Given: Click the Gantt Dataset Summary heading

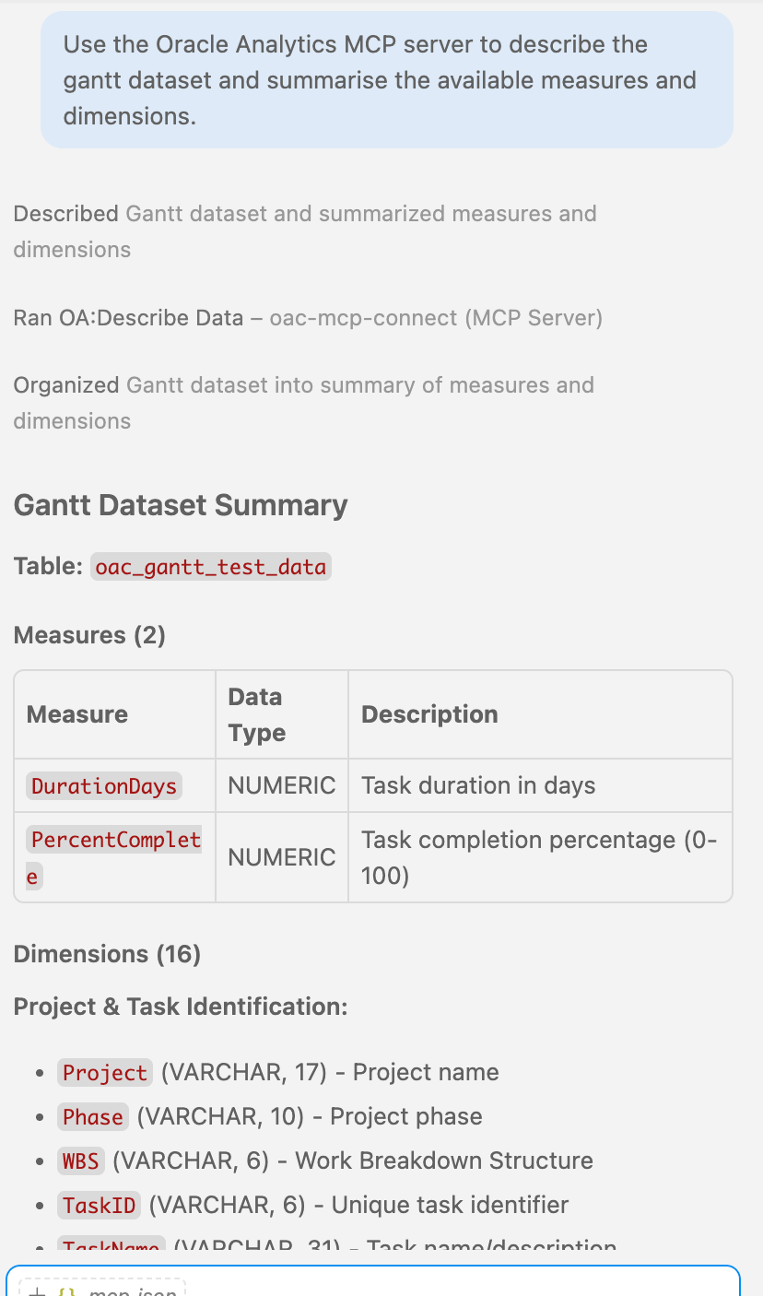Looking at the screenshot, I should tap(181, 505).
